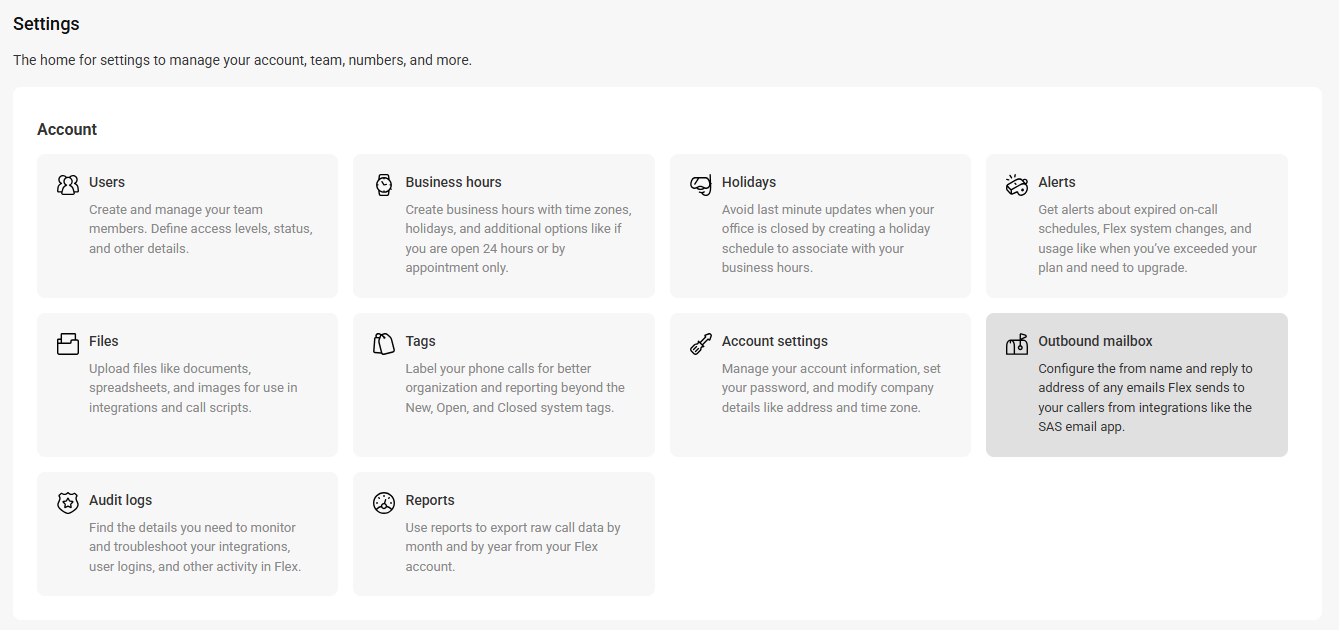Click the Account section heading
Screen dimensions: 1339x630
pyautogui.click(x=67, y=129)
